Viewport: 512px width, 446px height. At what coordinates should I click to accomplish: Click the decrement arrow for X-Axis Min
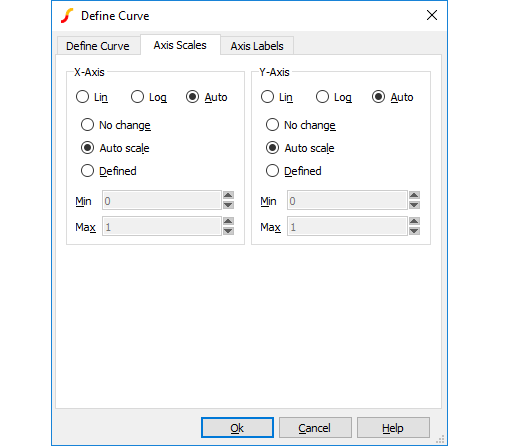coord(228,205)
